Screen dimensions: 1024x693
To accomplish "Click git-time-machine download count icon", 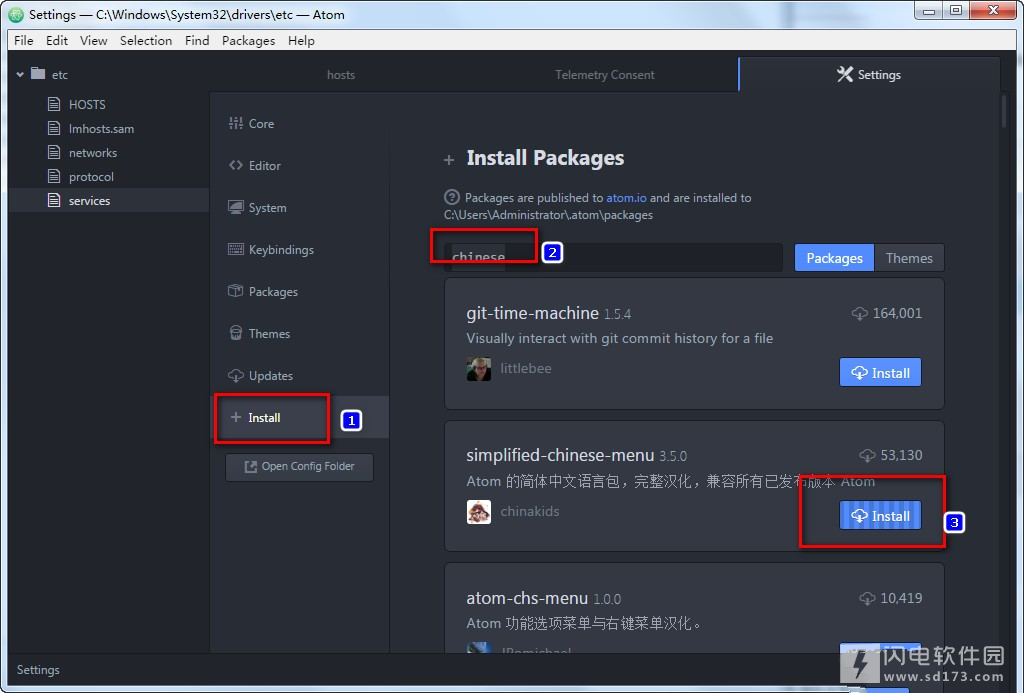I will (x=859, y=314).
